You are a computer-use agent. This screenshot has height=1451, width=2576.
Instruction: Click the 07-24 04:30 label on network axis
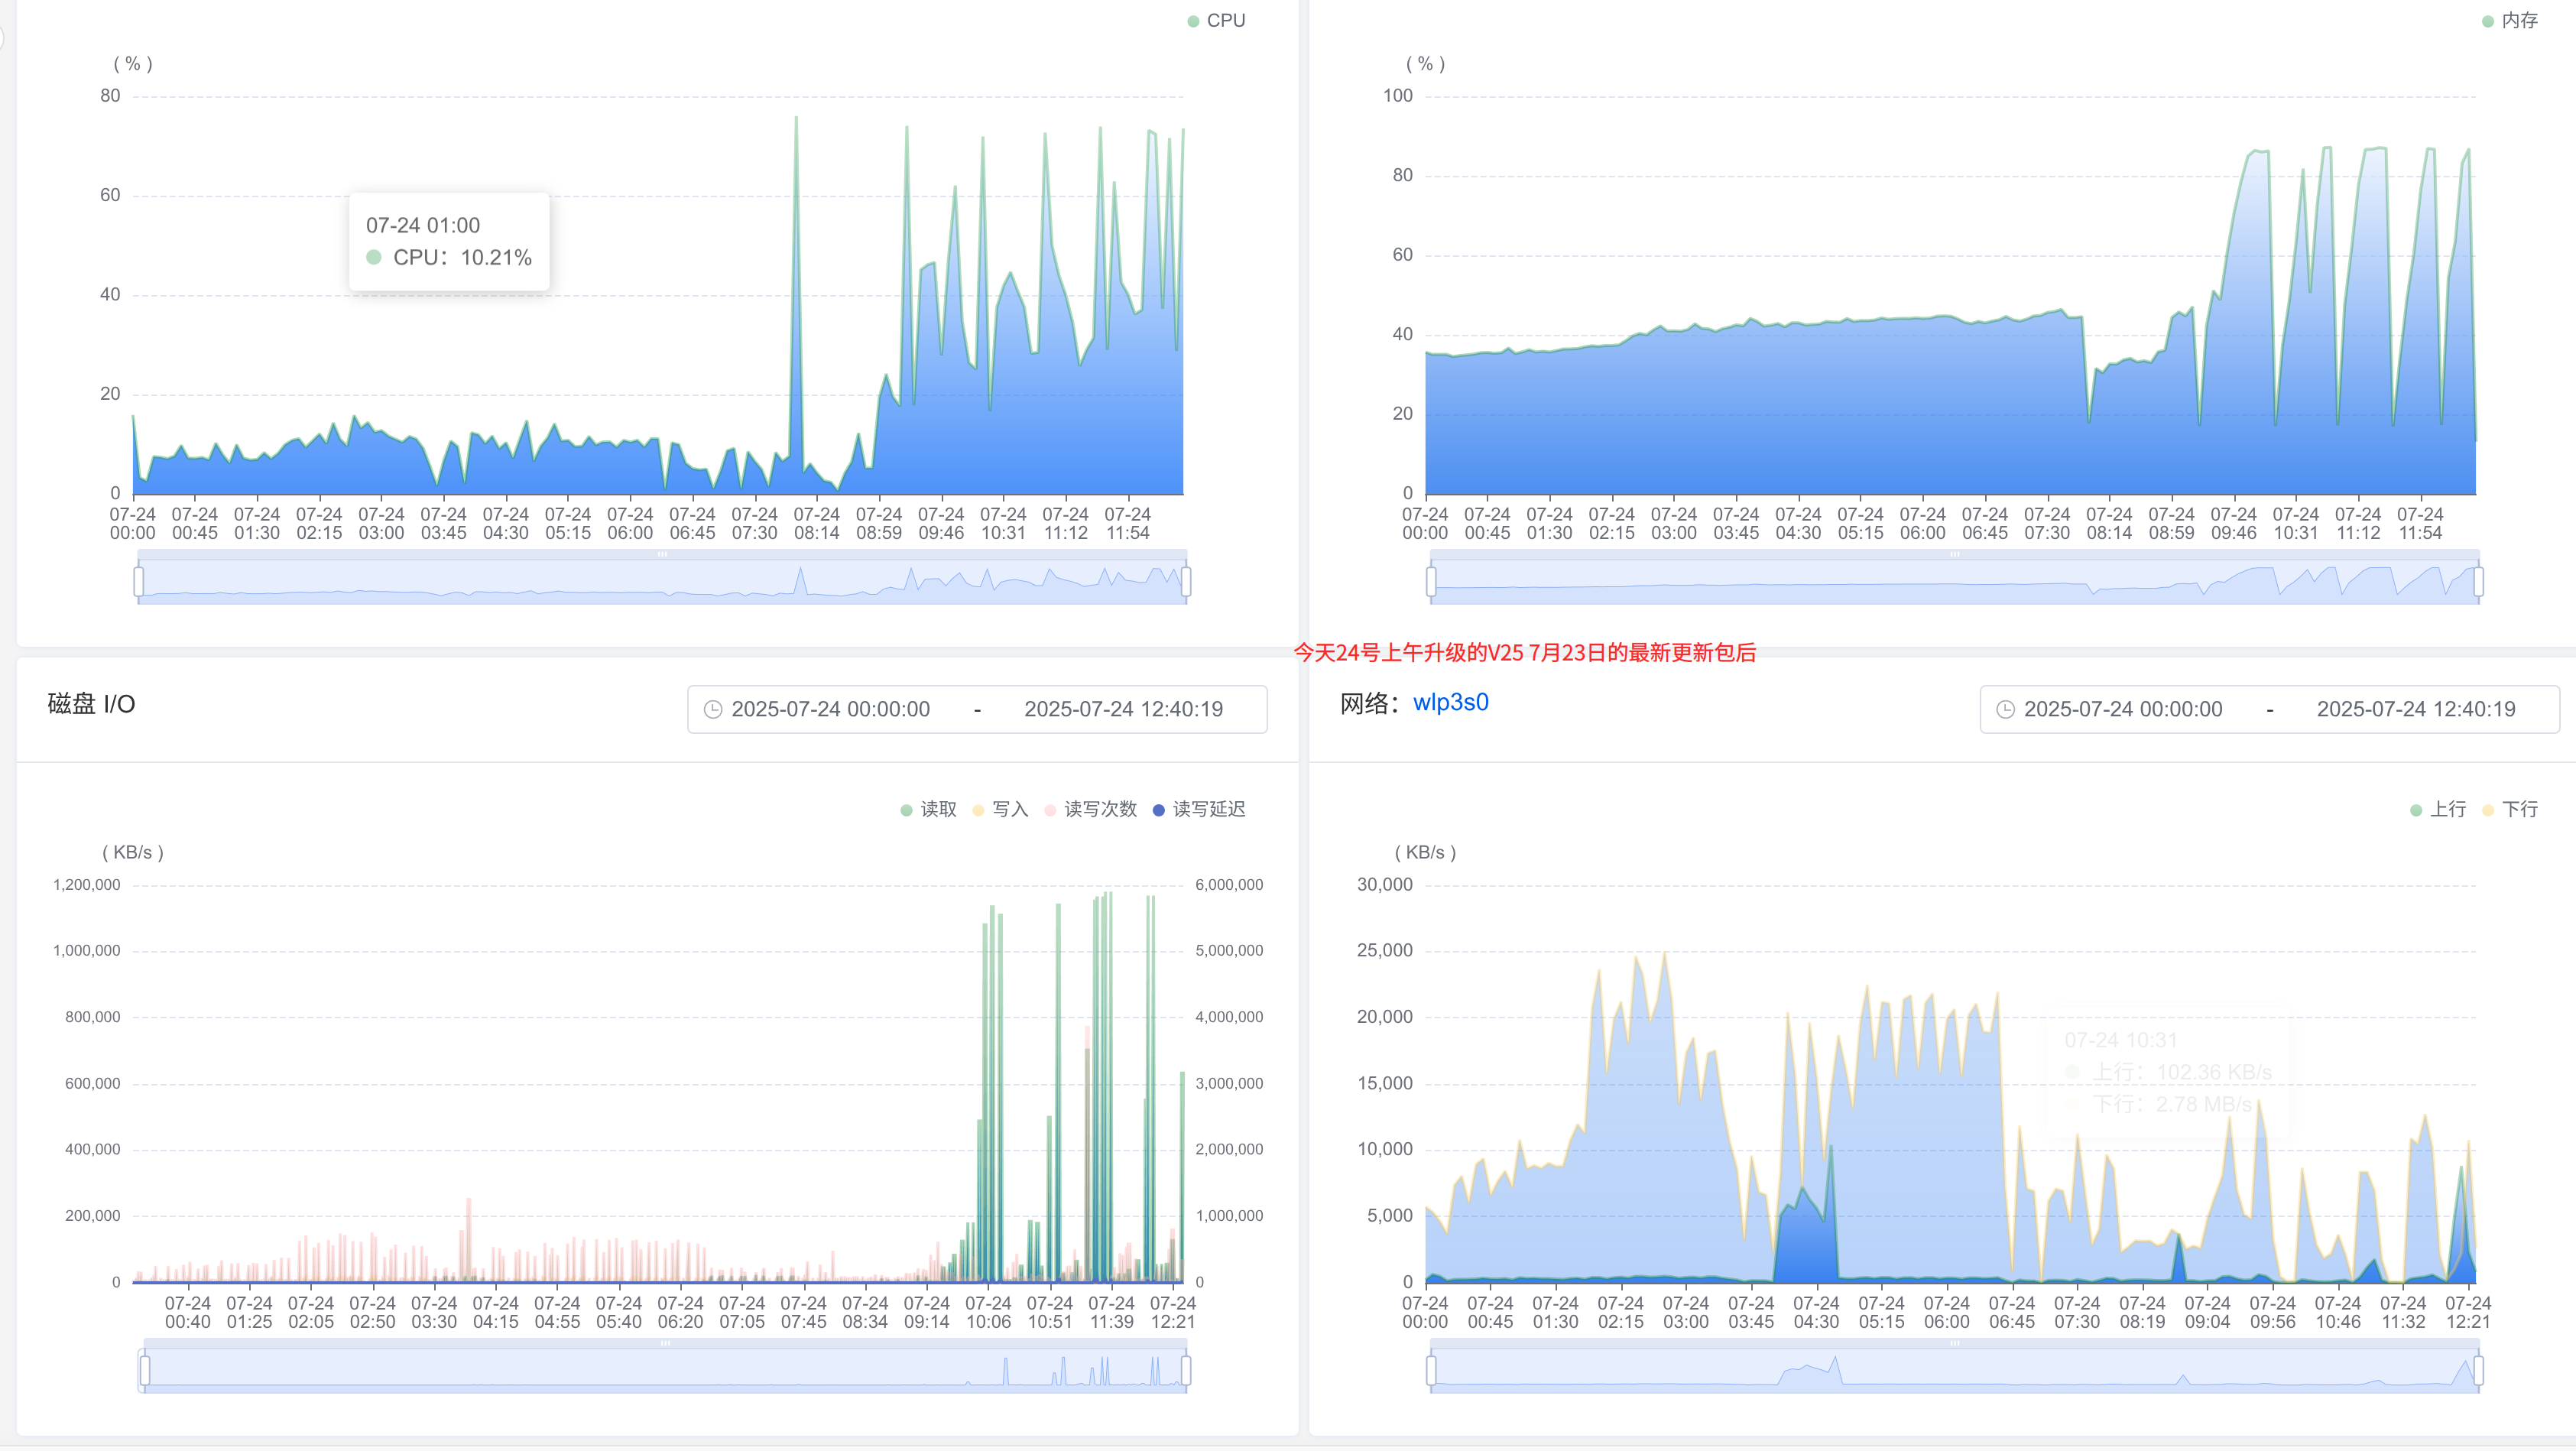[x=1816, y=1312]
